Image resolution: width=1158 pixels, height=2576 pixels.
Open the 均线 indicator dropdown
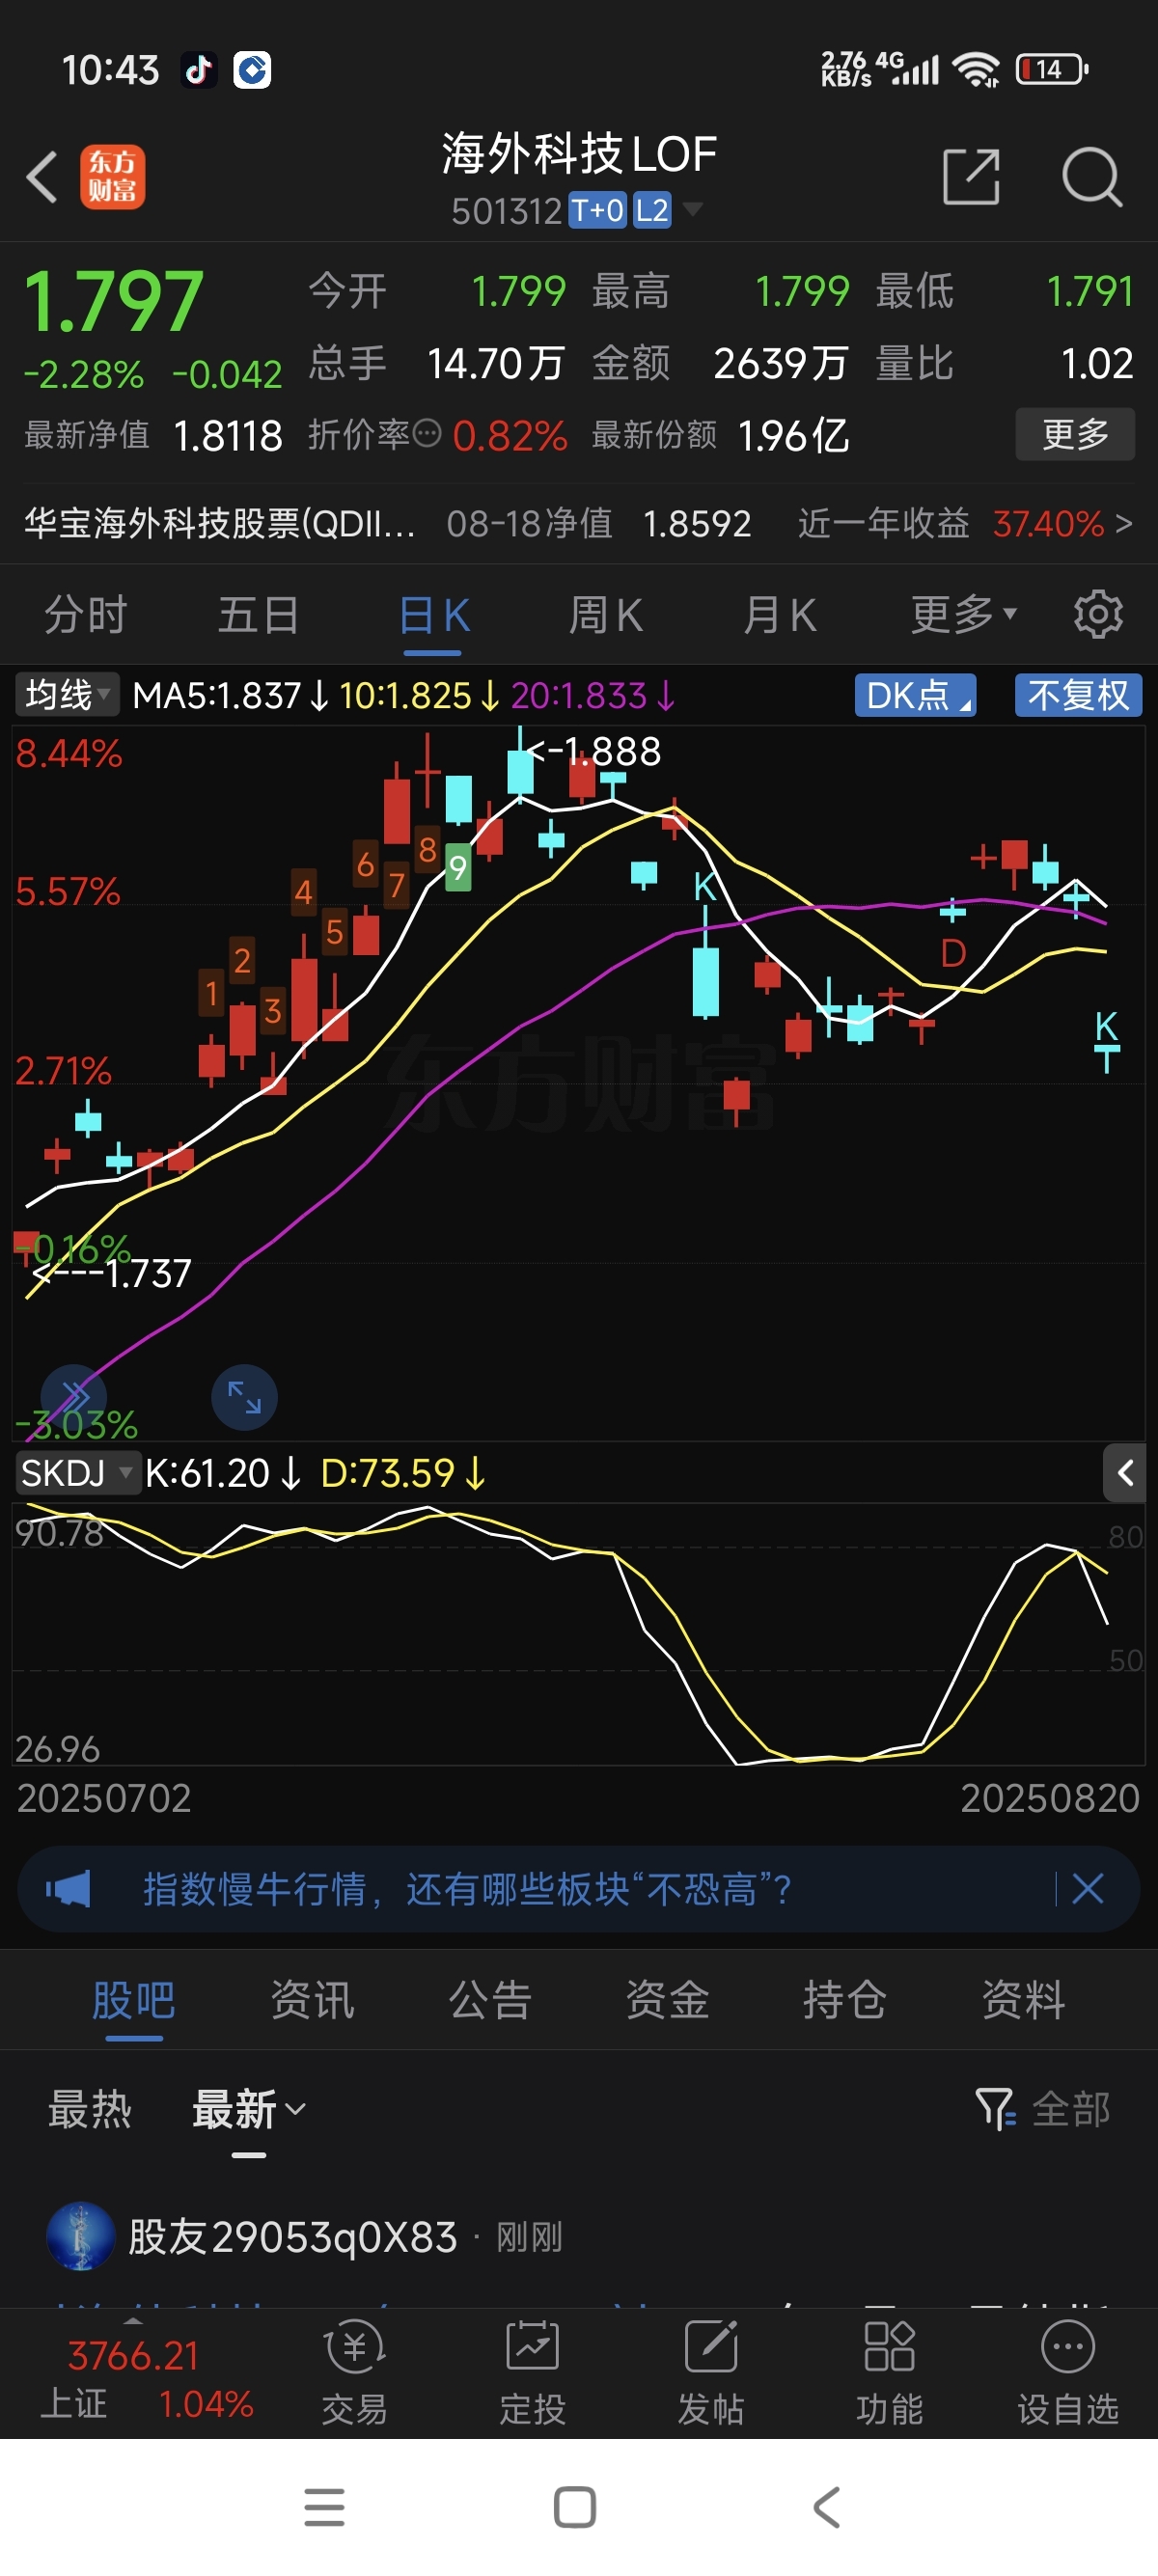click(66, 694)
